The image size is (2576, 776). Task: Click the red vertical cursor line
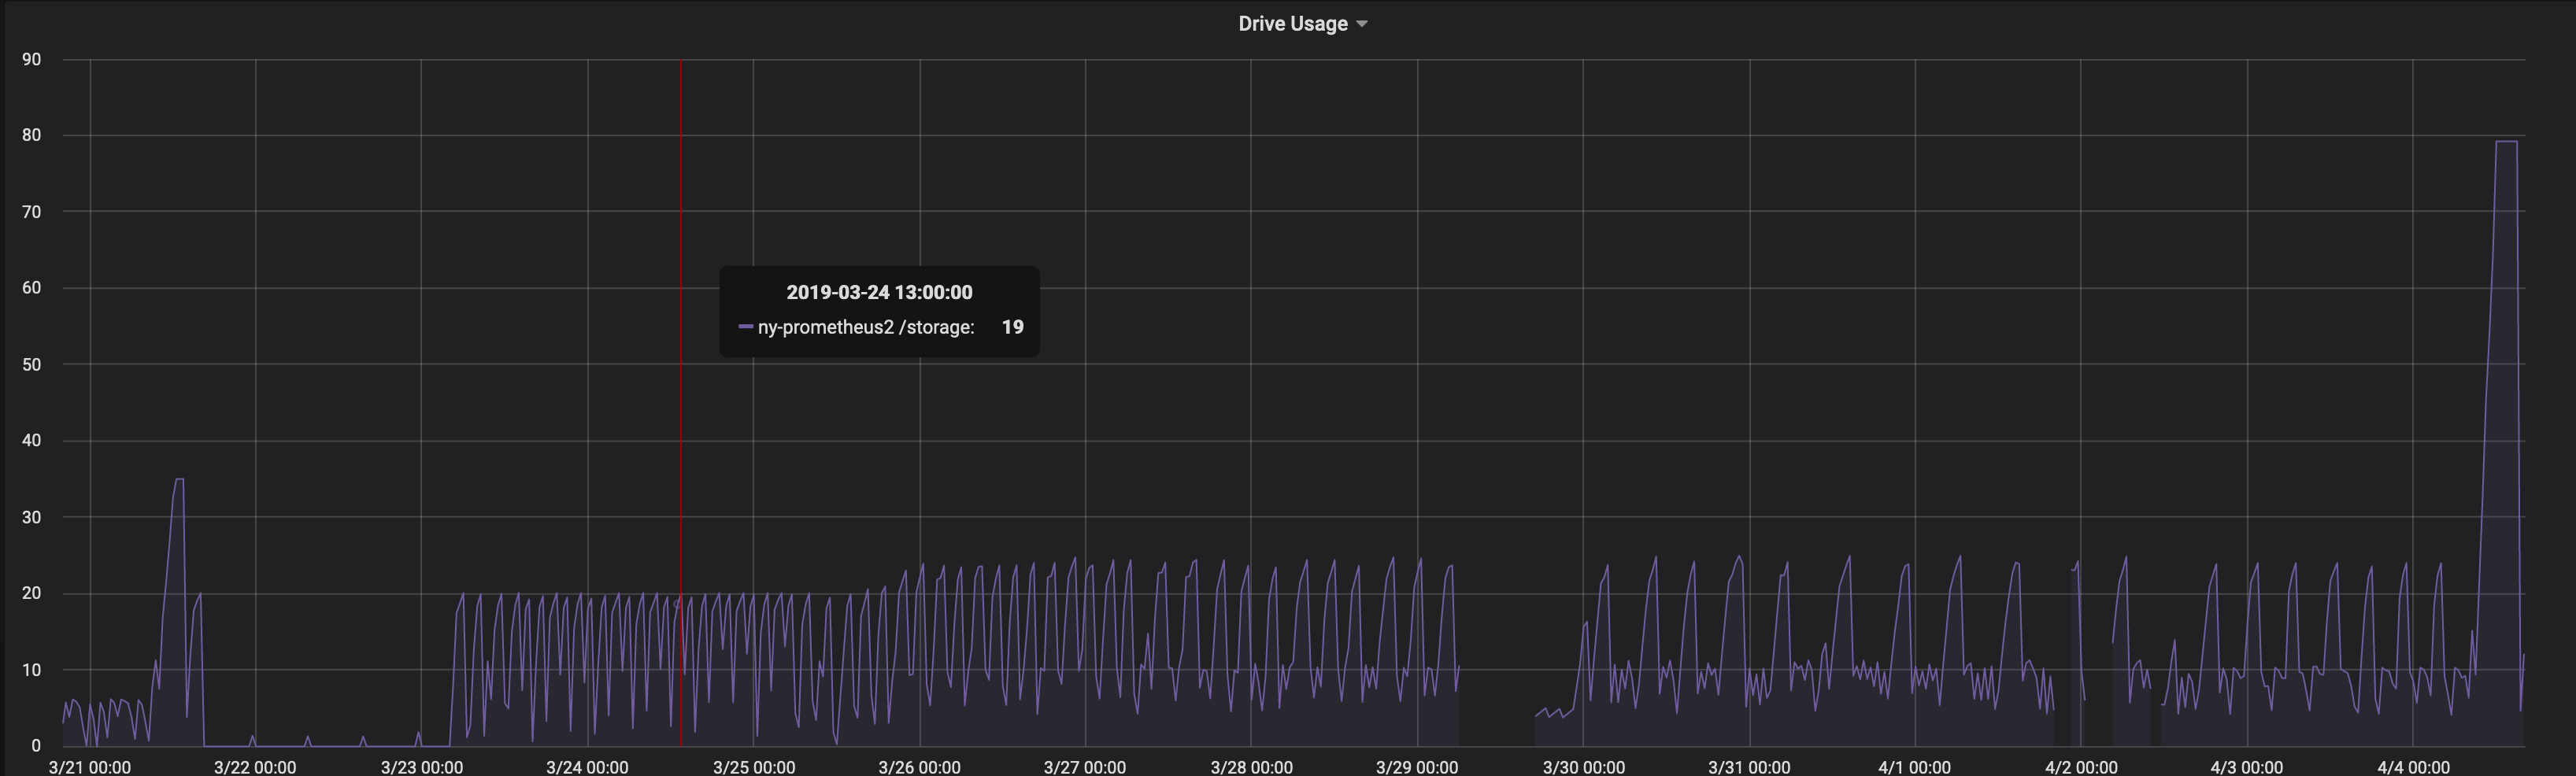pyautogui.click(x=681, y=400)
